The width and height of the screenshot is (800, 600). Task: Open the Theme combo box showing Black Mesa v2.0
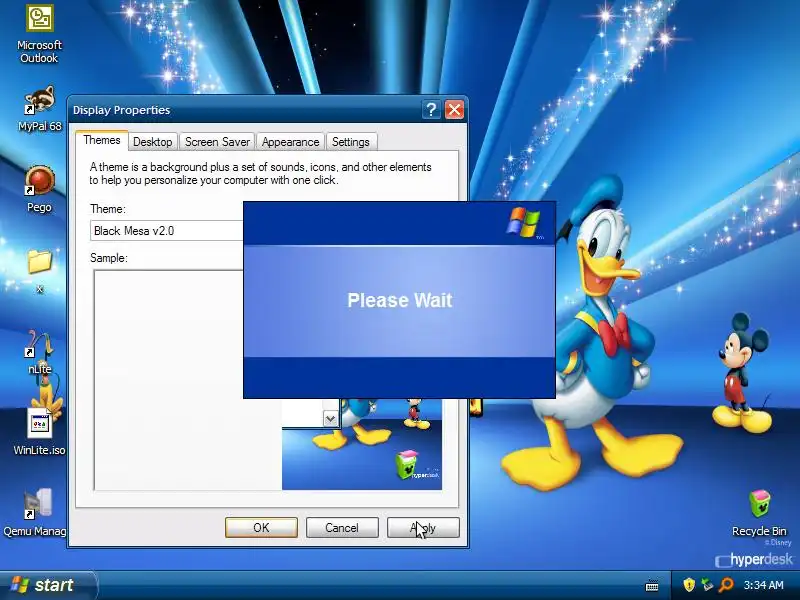[167, 231]
